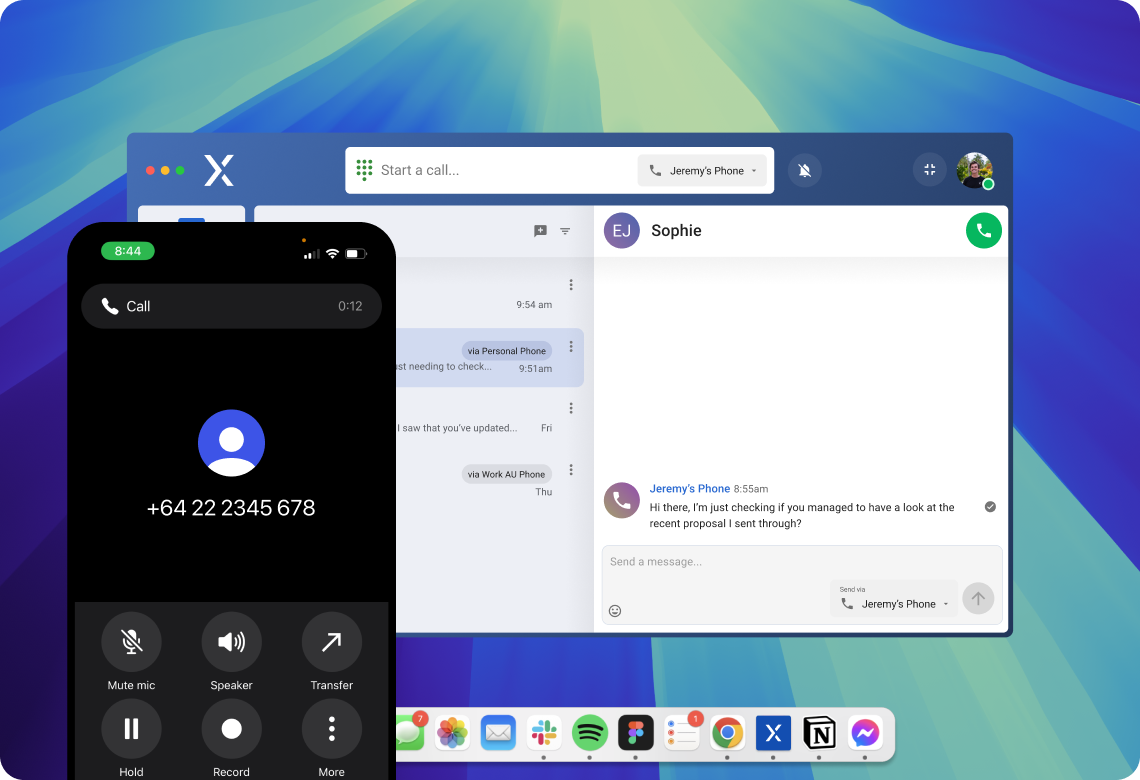Tap the green 8:44 call pill
1140x780 pixels.
[x=128, y=251]
